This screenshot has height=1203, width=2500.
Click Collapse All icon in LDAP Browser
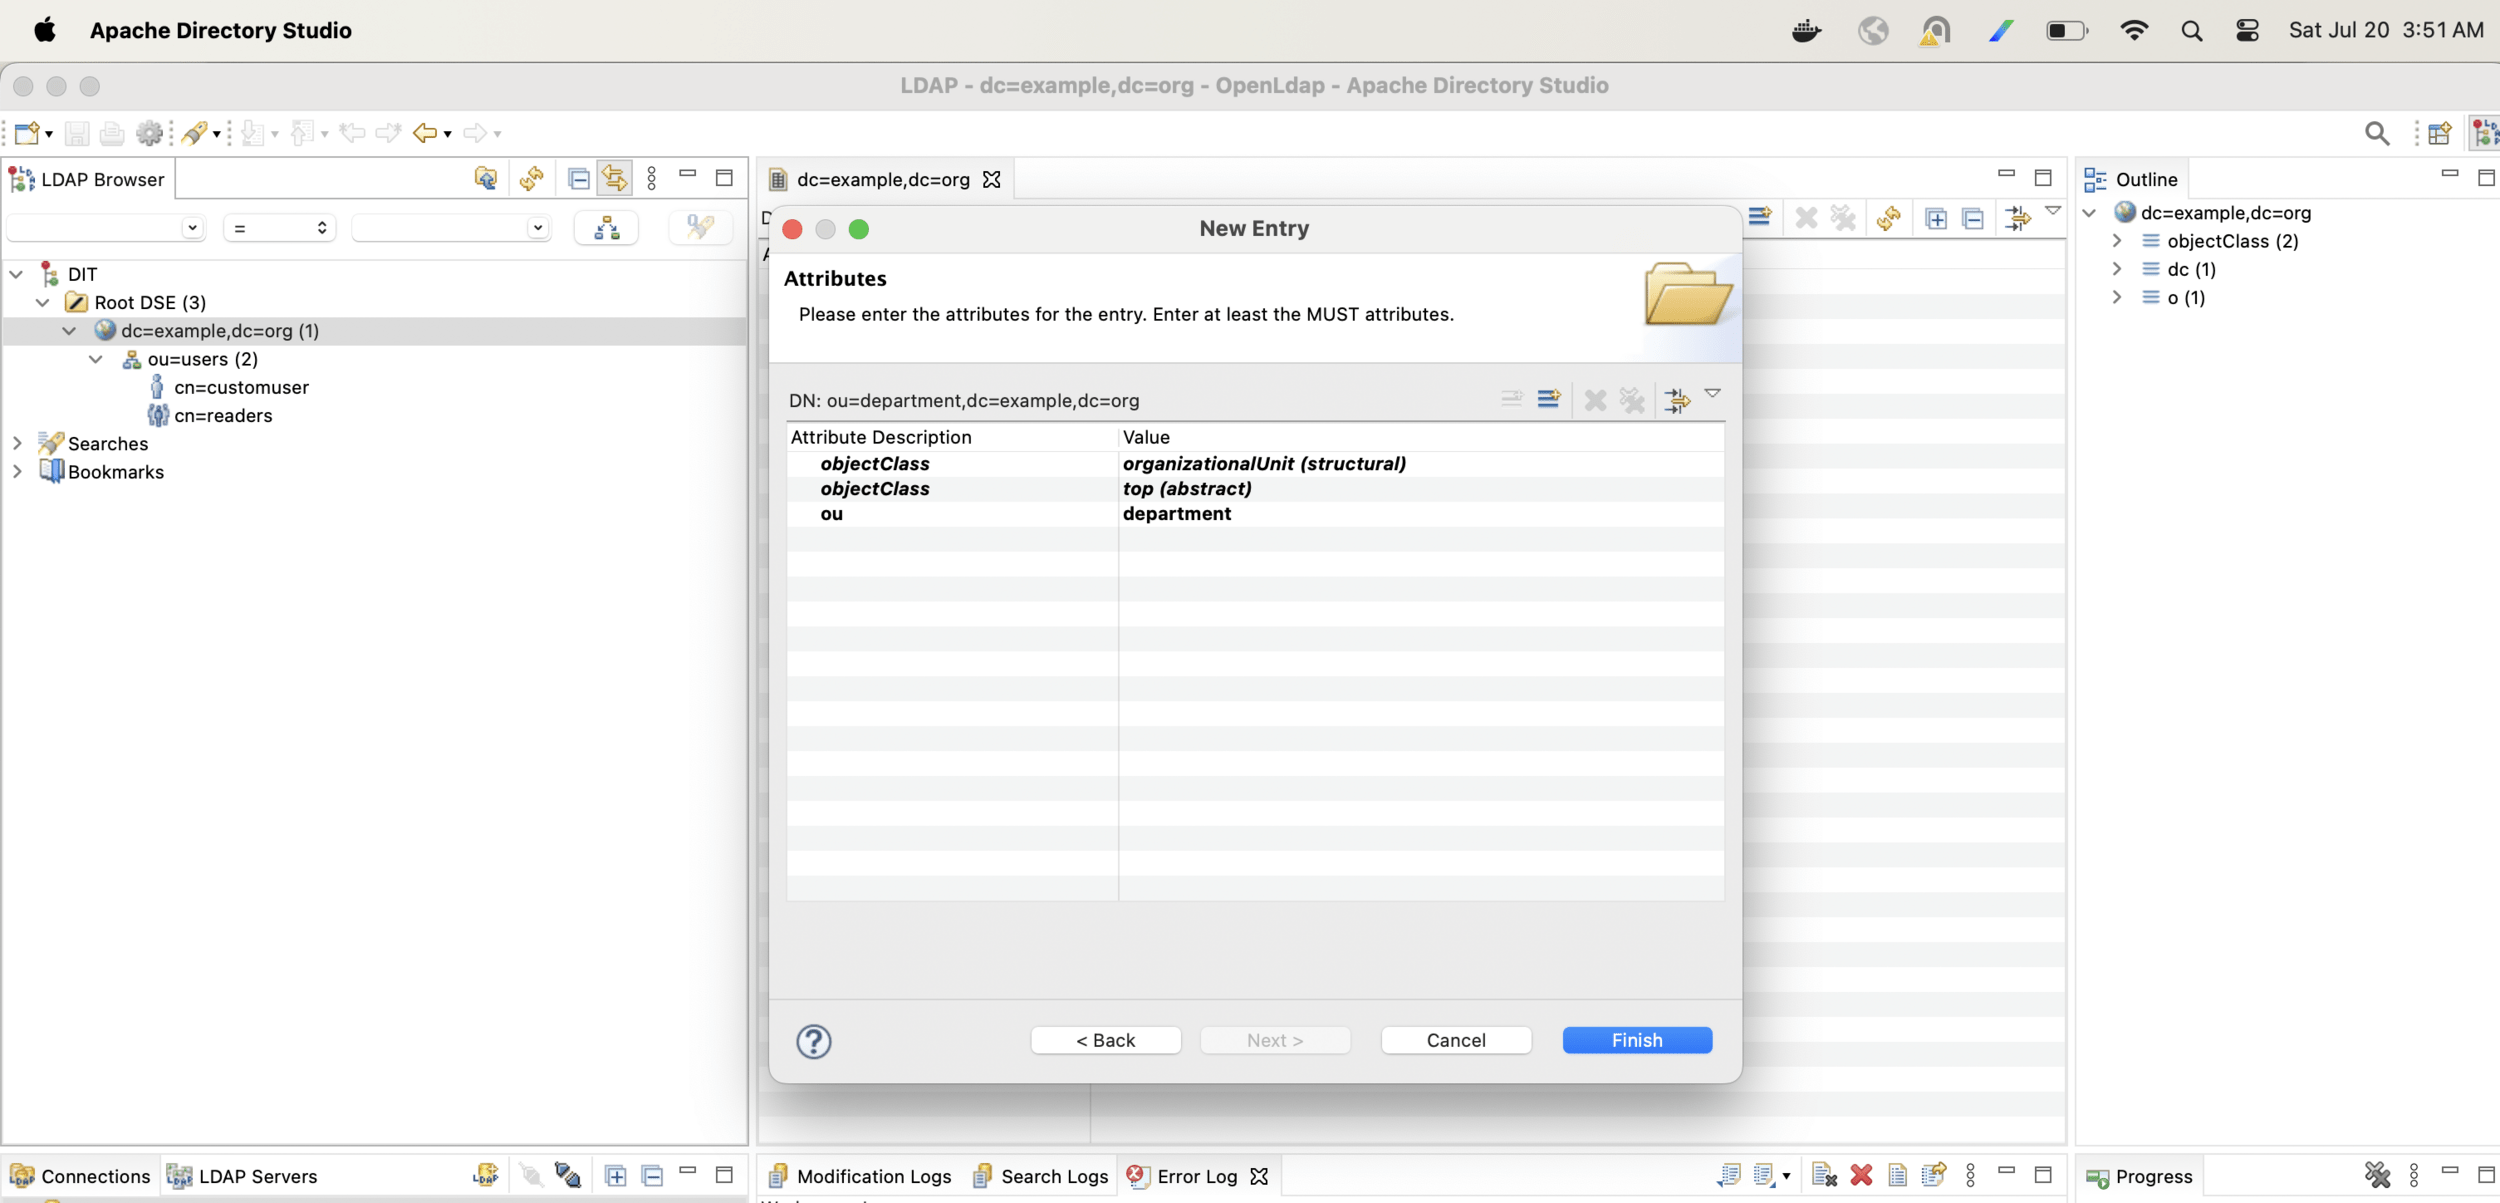click(578, 179)
